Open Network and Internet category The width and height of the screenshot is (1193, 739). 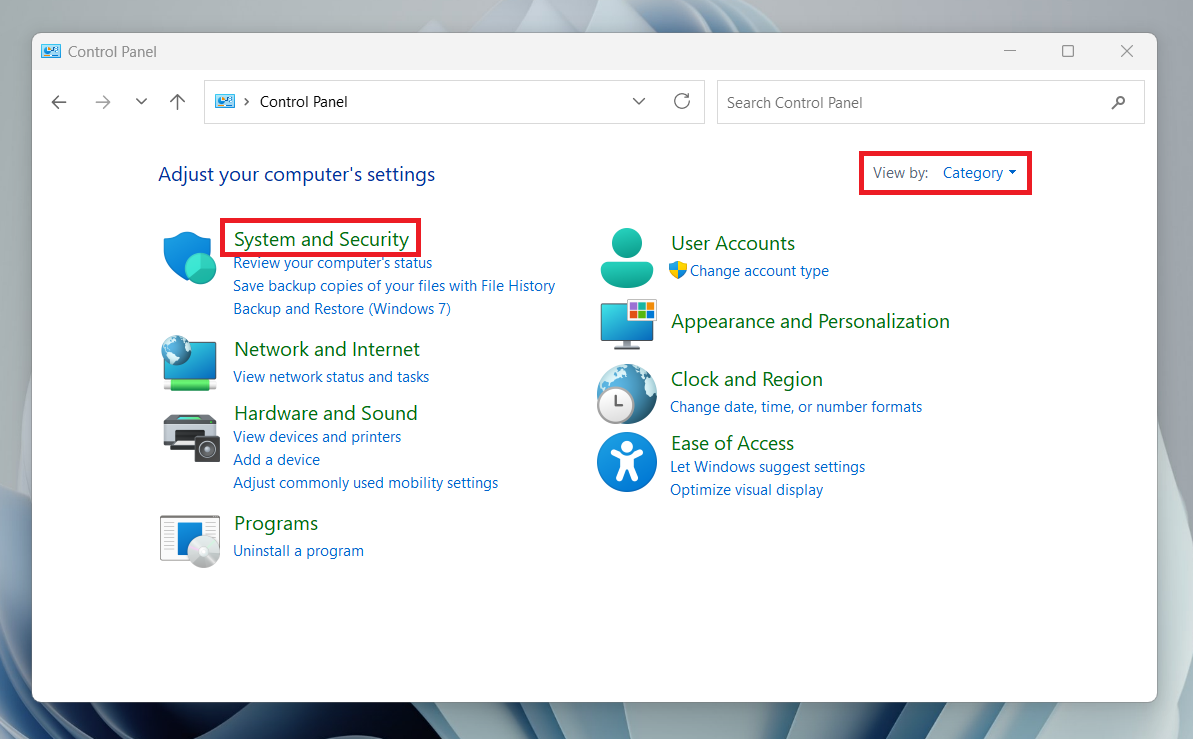(327, 349)
